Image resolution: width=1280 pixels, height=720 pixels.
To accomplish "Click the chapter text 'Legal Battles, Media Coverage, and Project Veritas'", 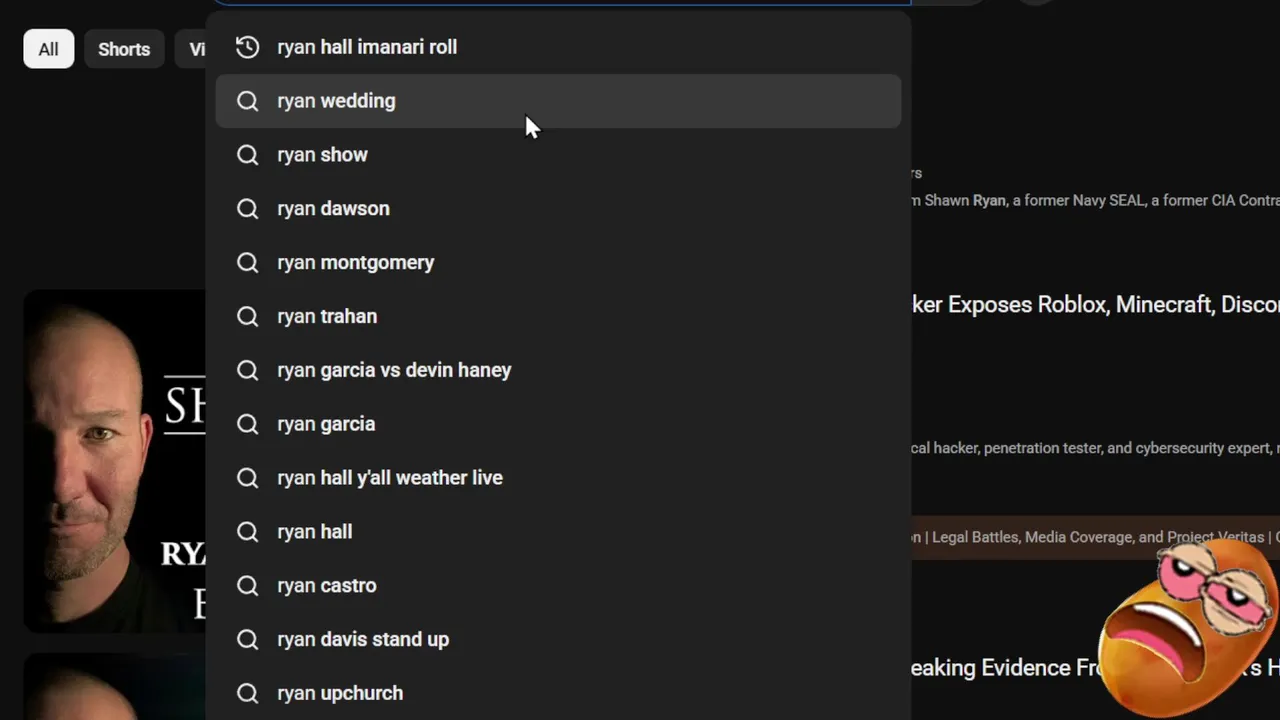I will [1096, 537].
